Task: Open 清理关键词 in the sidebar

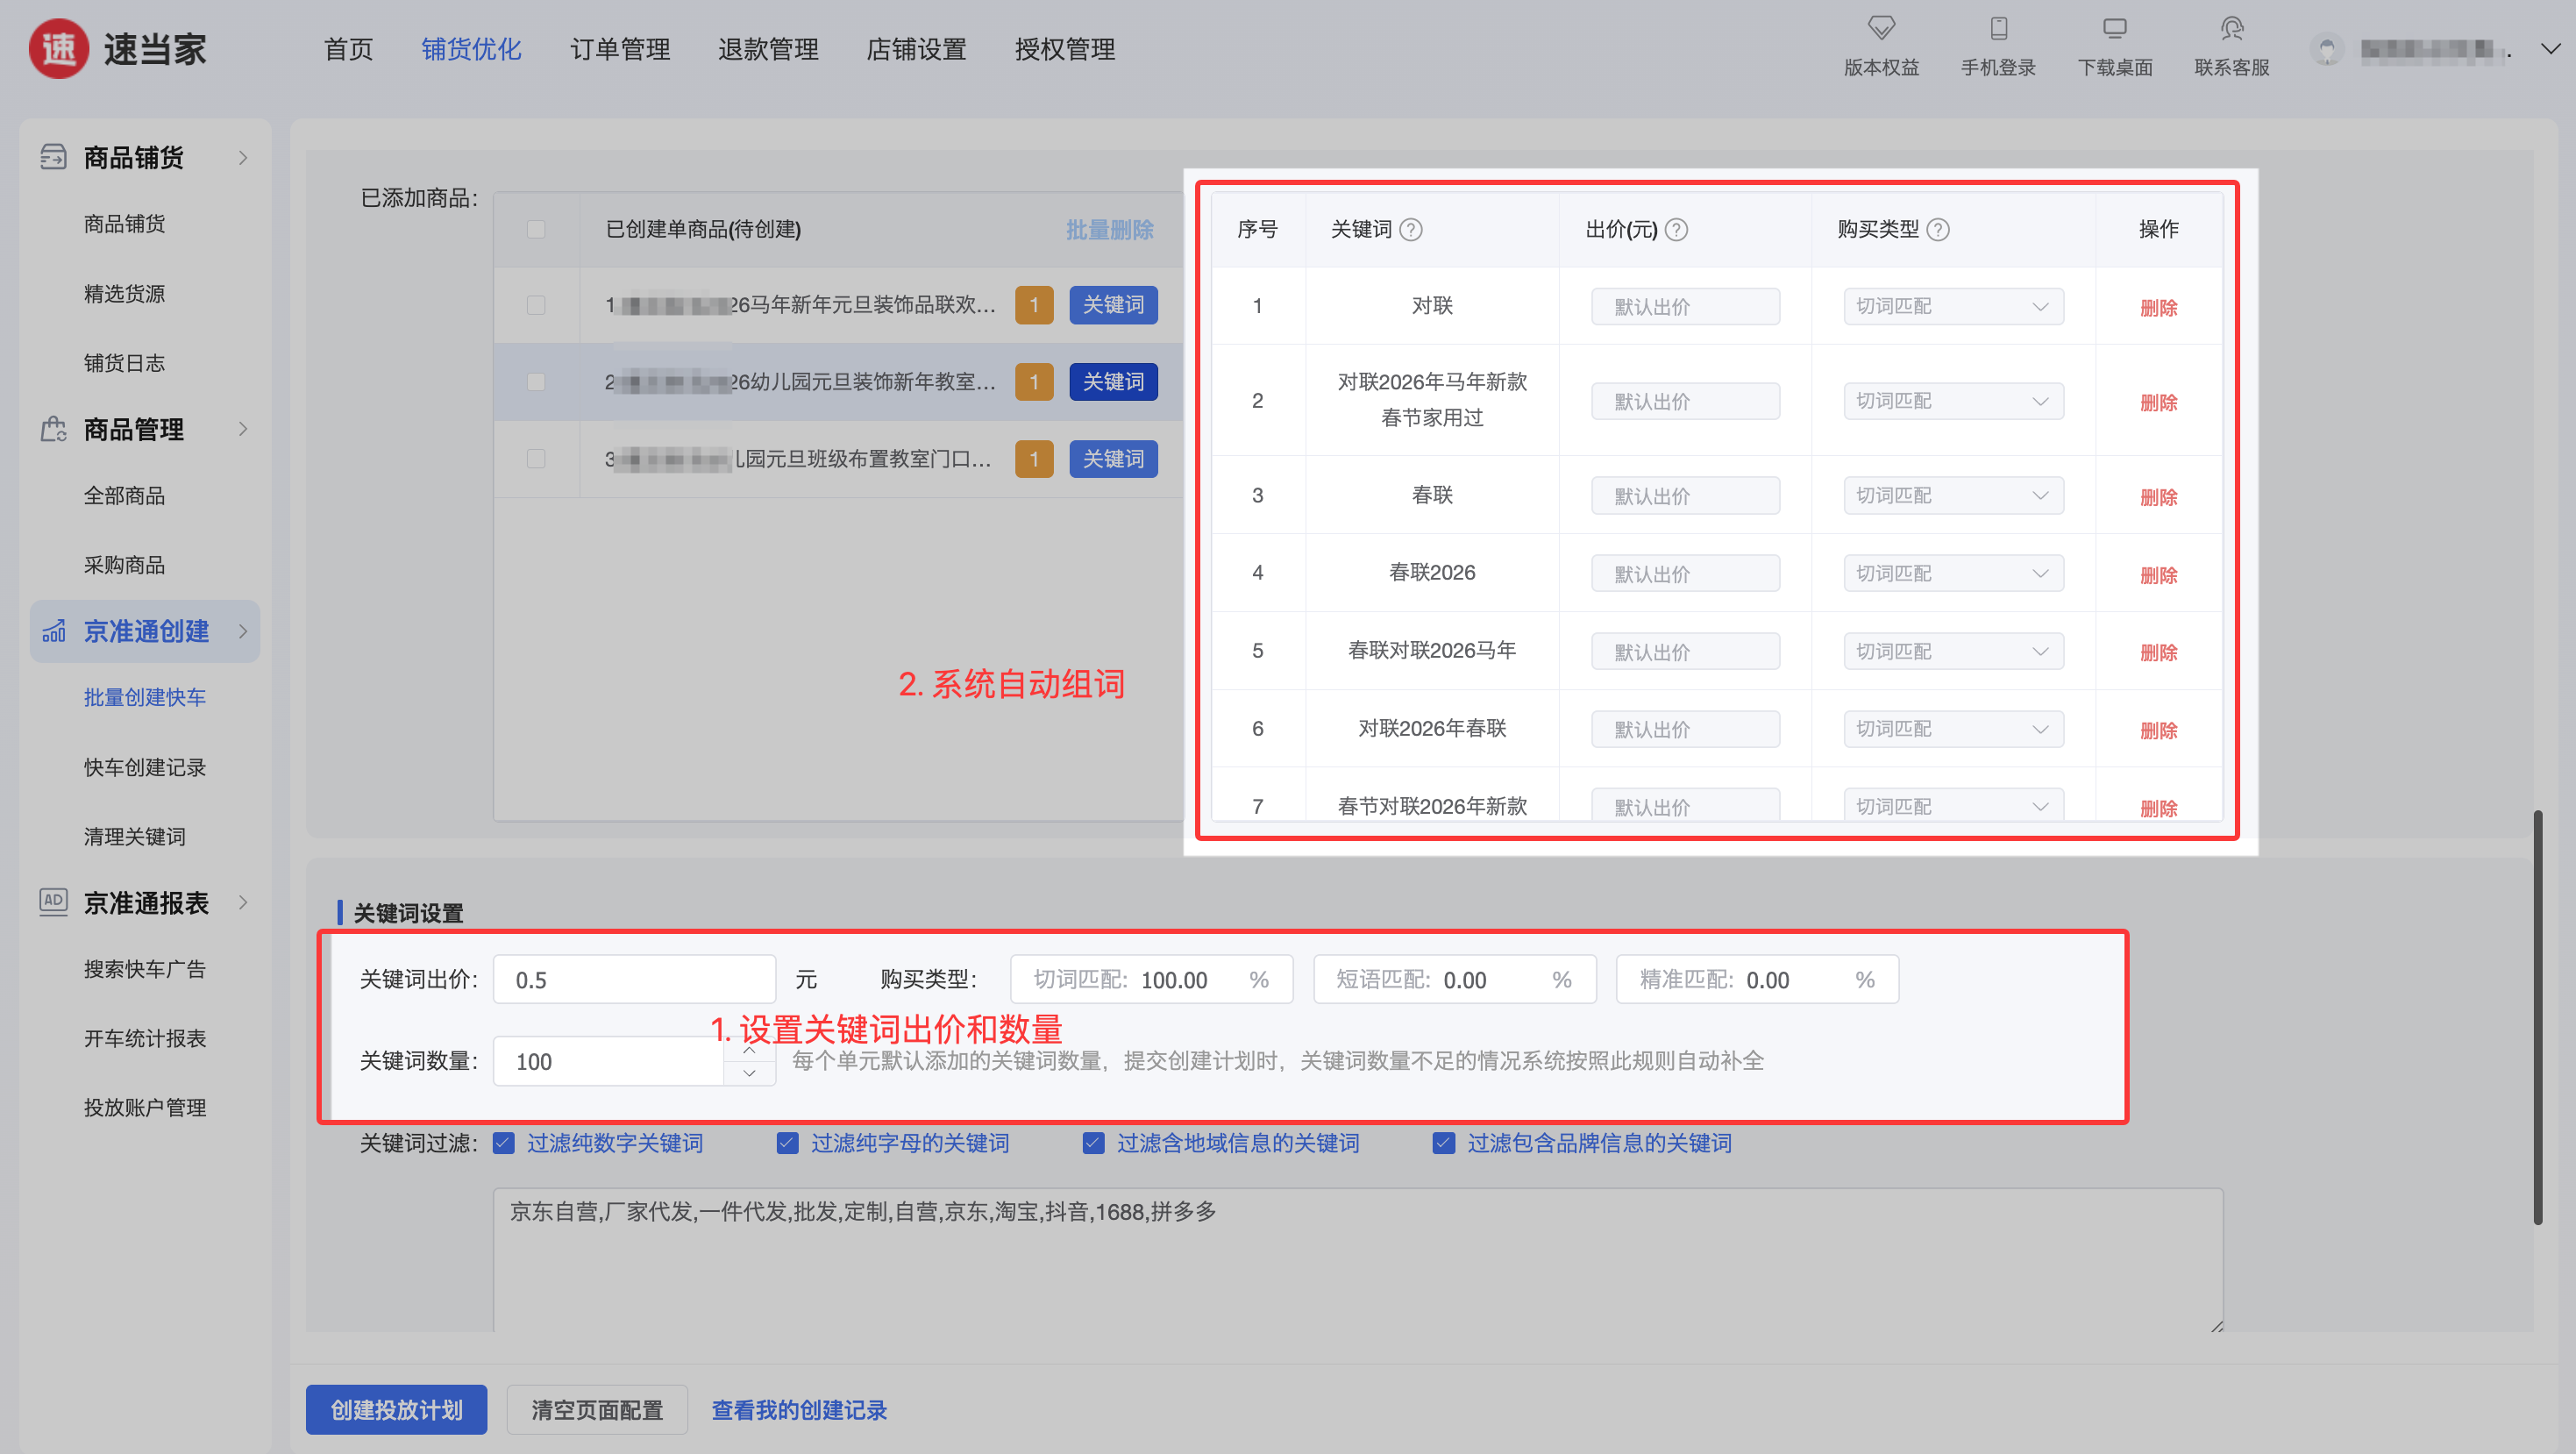Action: point(134,836)
